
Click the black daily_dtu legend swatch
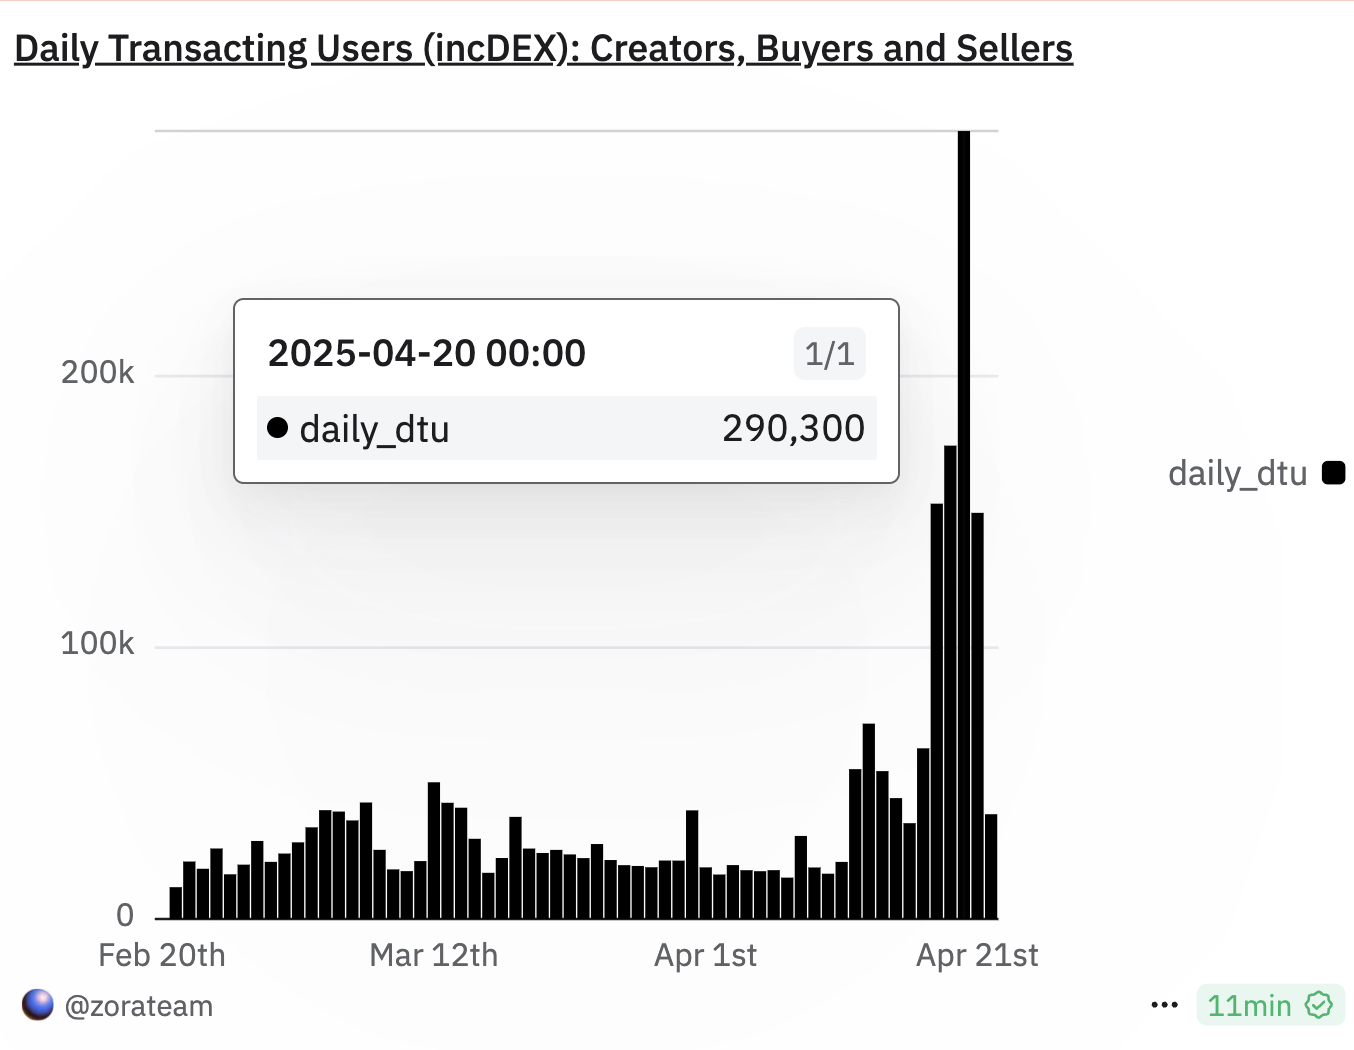tap(1333, 473)
